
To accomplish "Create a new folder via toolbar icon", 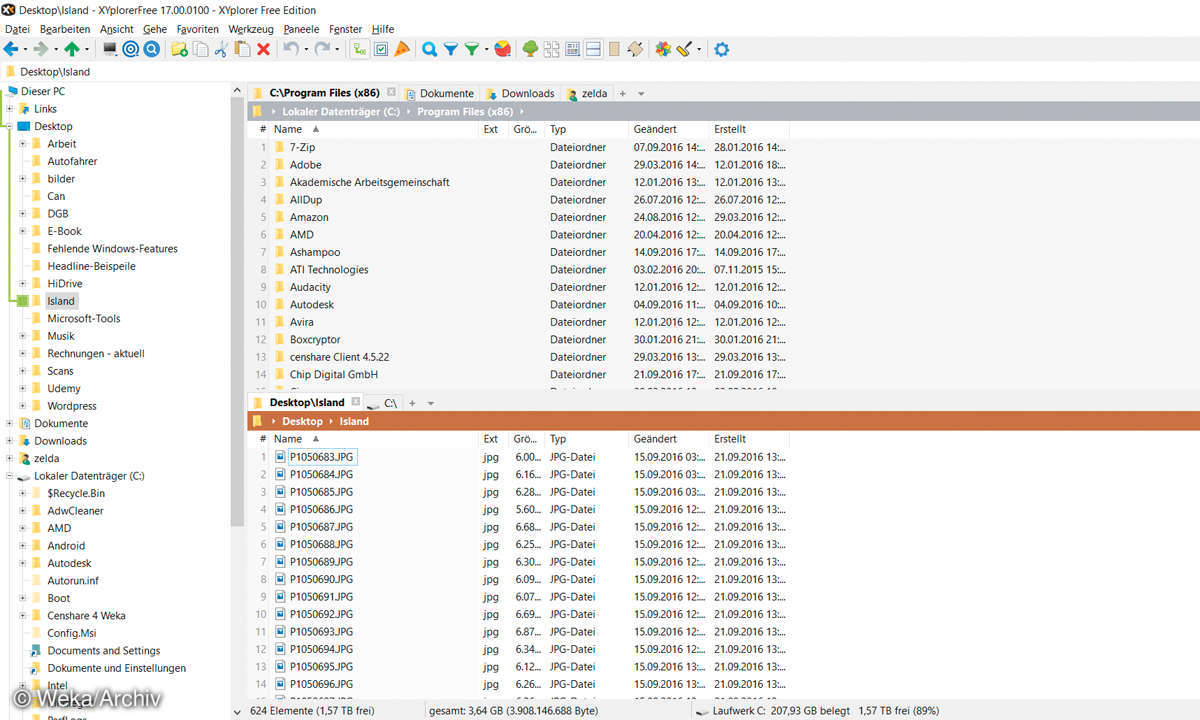I will click(x=179, y=49).
